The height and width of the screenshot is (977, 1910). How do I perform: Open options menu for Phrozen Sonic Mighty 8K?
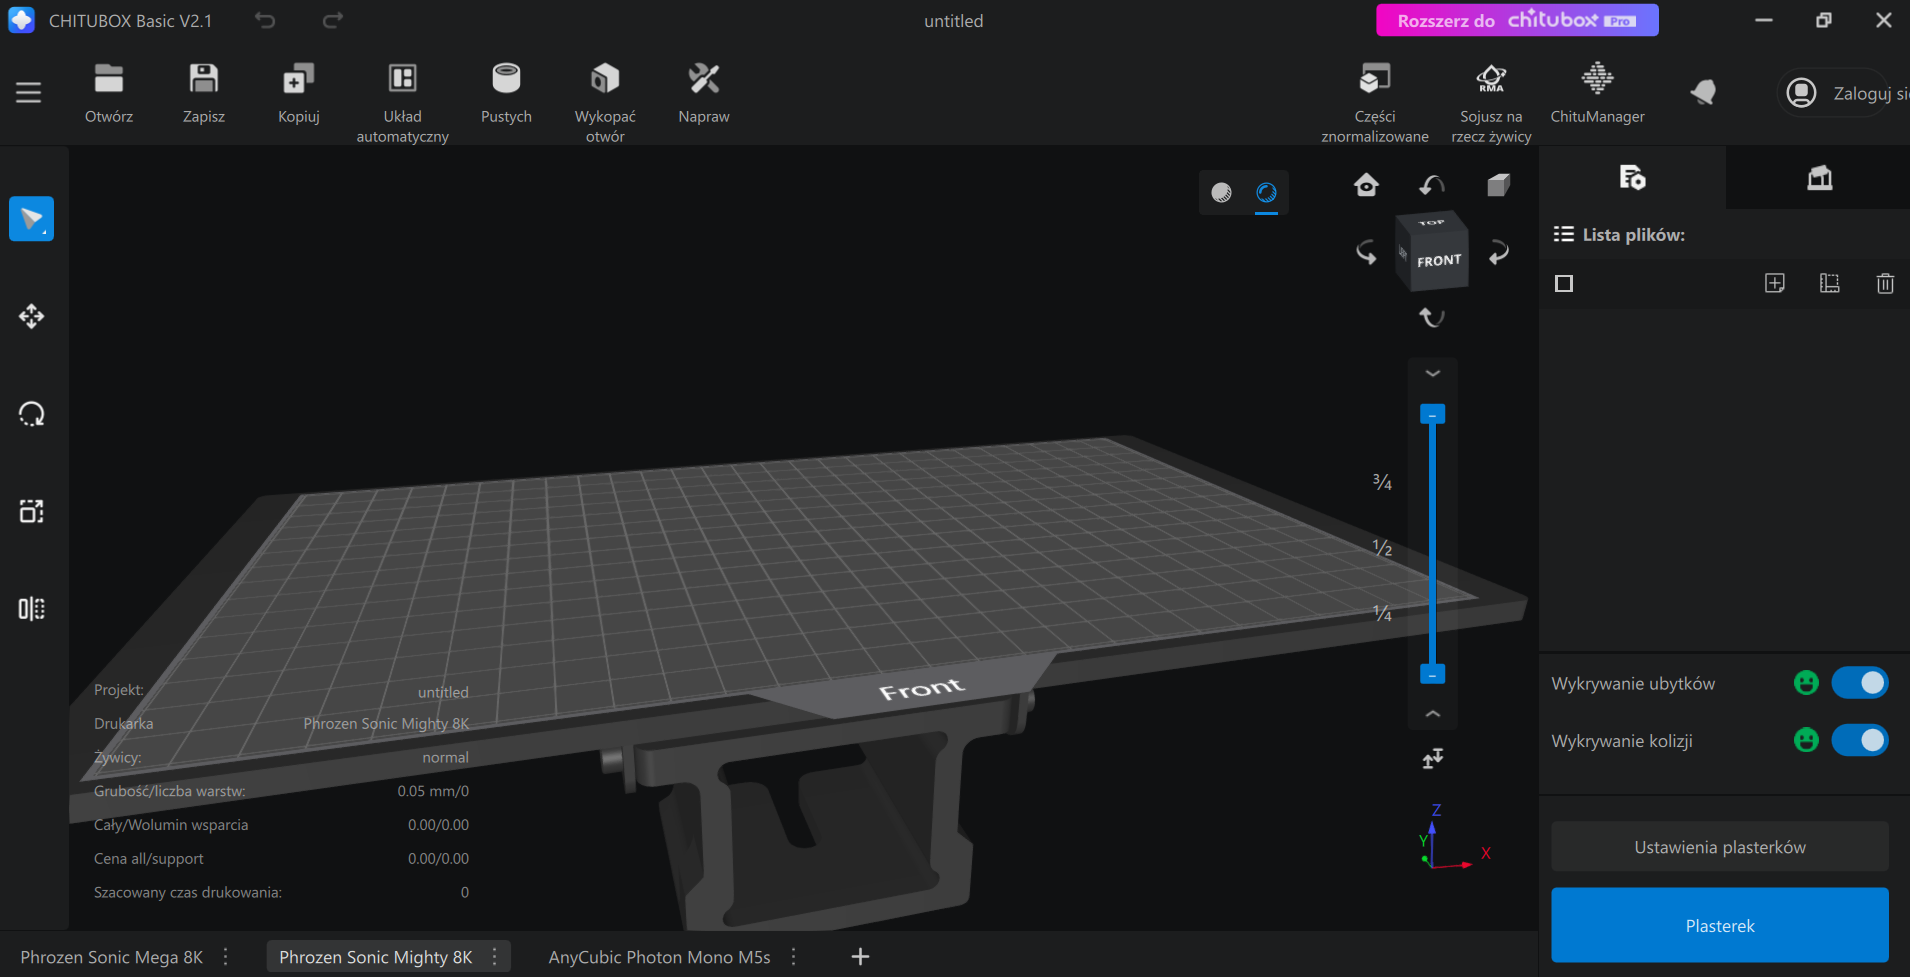(495, 957)
